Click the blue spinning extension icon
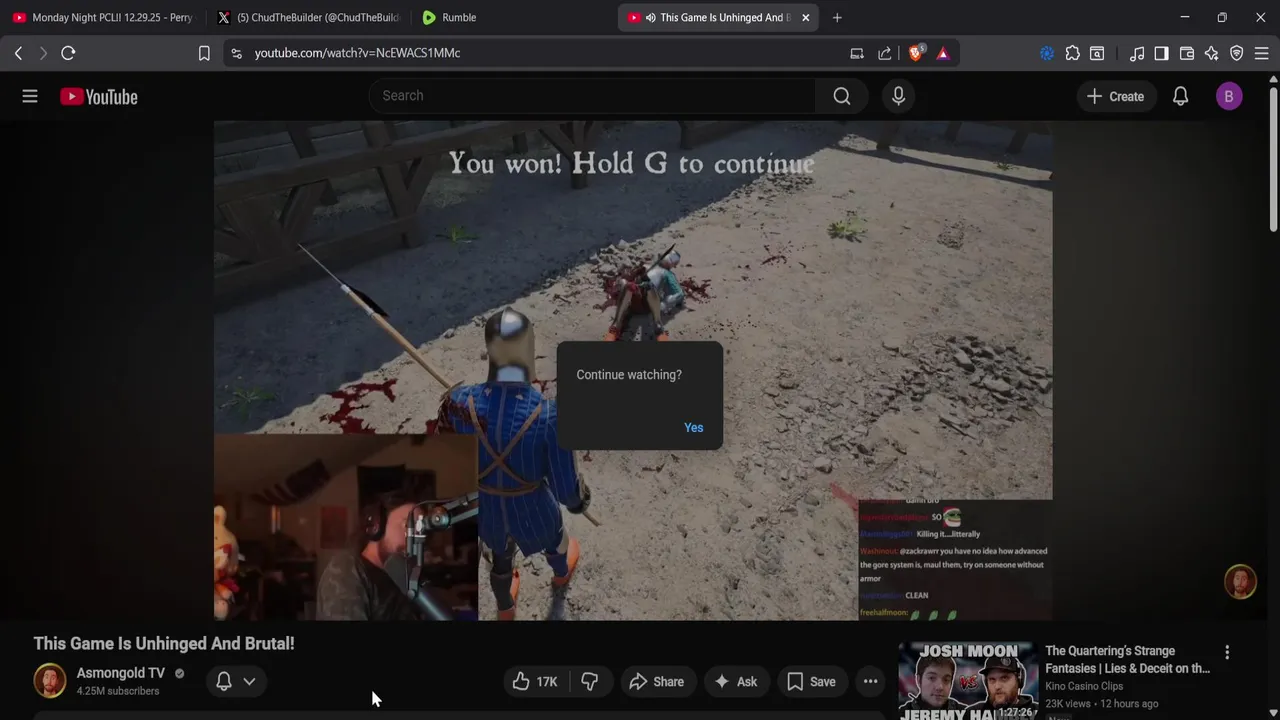The width and height of the screenshot is (1280, 720). click(1047, 53)
